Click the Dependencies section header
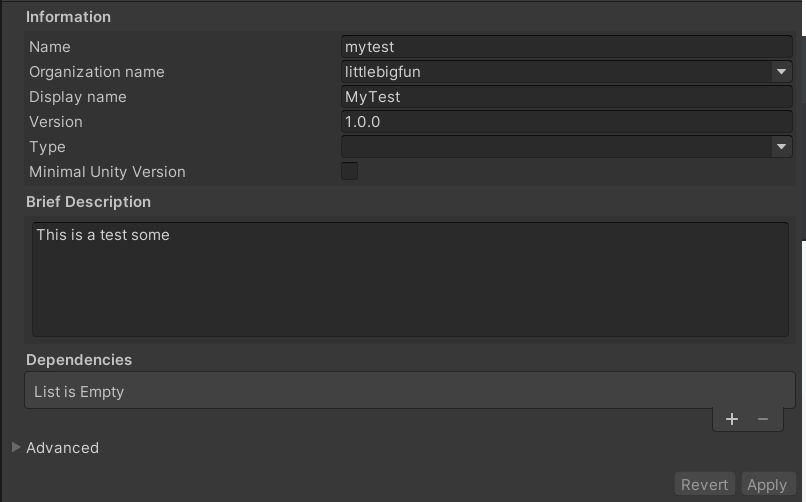 (x=79, y=360)
